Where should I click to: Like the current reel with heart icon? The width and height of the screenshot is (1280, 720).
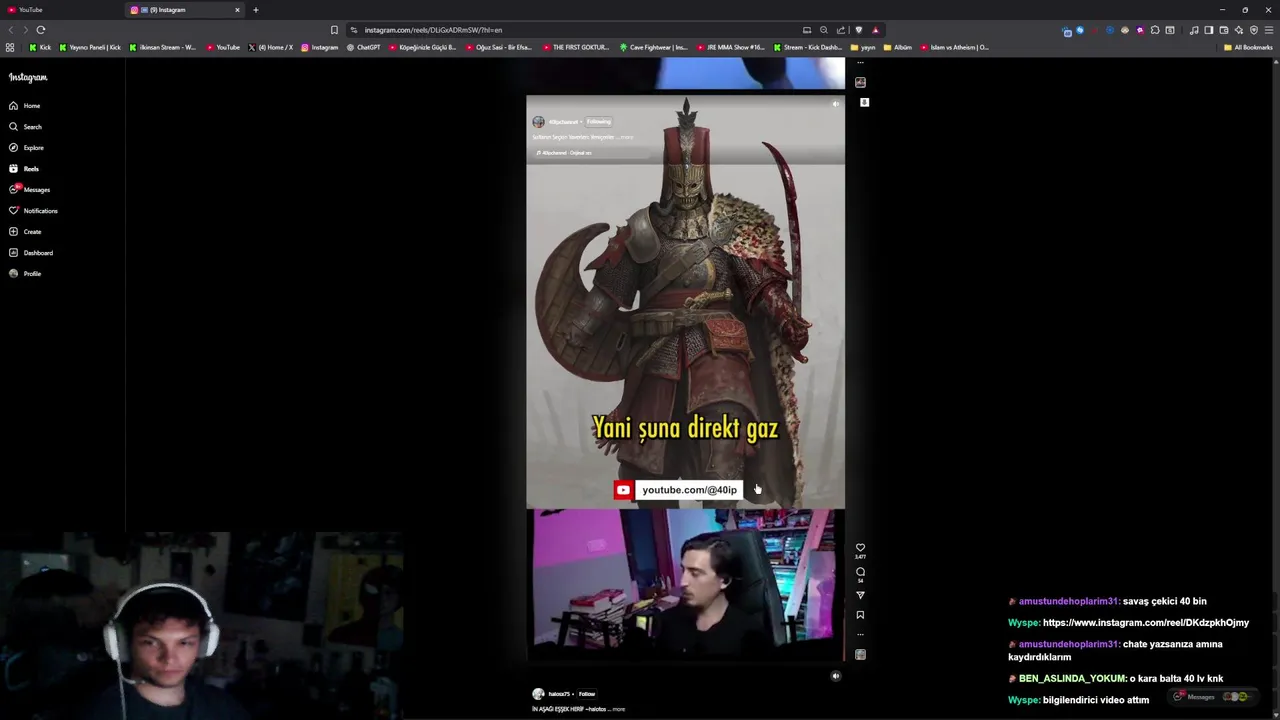tap(860, 548)
